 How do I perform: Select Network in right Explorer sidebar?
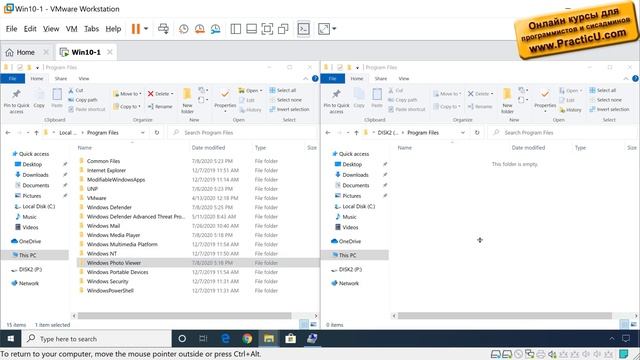(349, 283)
